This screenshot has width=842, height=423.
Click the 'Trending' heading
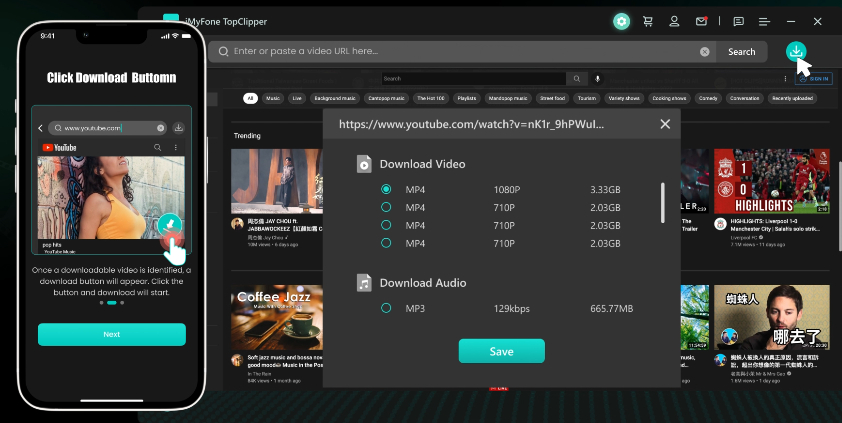point(247,136)
